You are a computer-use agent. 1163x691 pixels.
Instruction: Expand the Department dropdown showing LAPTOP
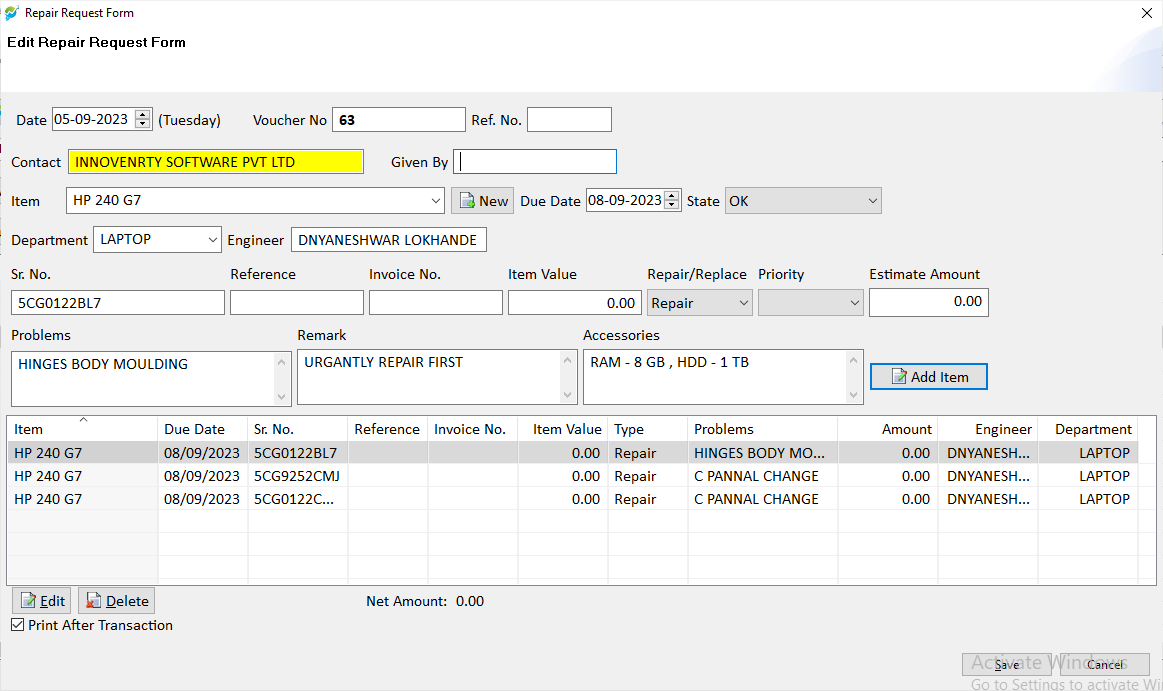[212, 239]
